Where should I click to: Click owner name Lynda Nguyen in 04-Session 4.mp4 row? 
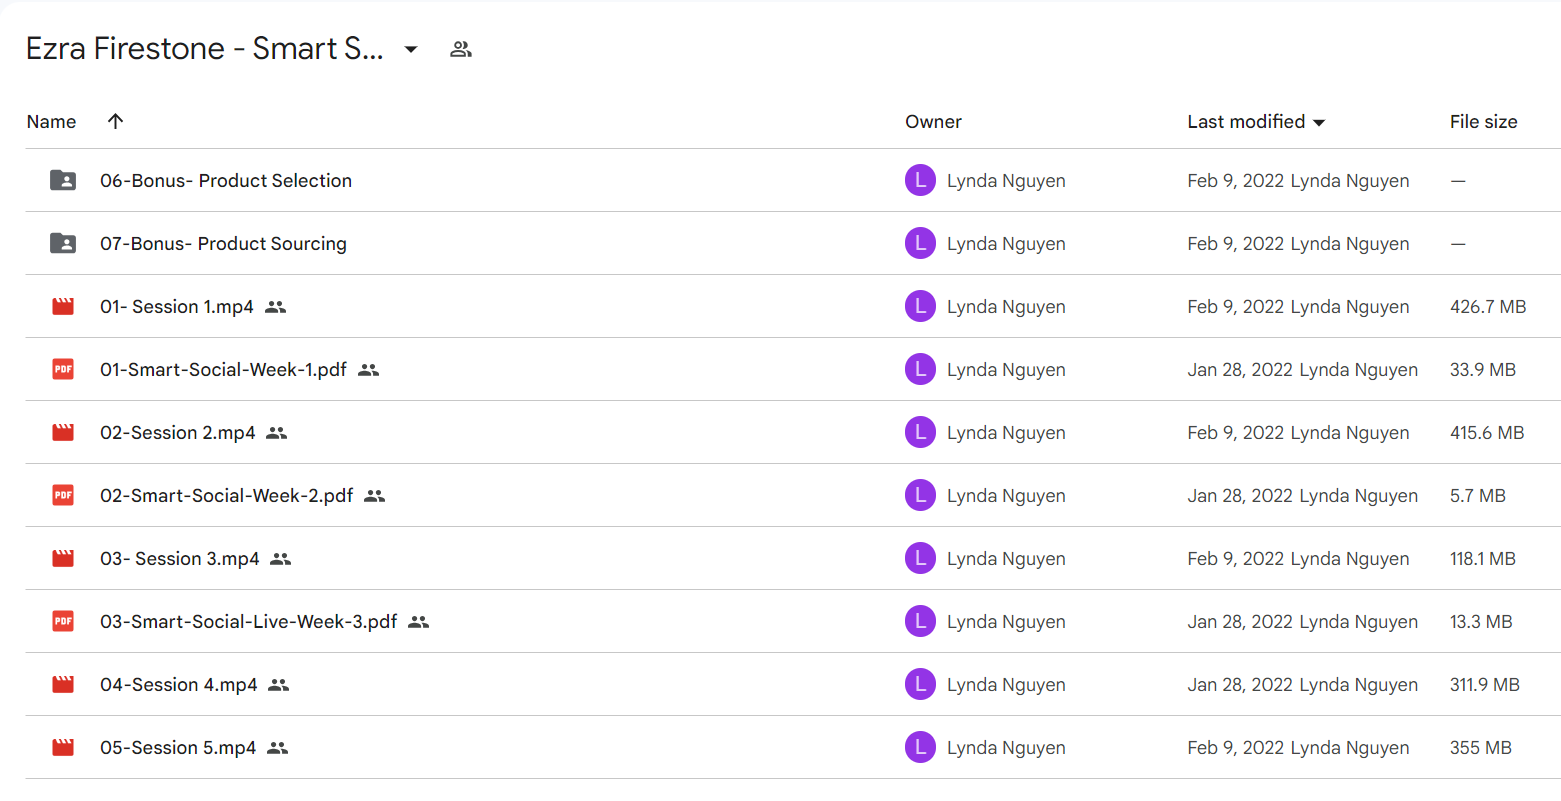1006,685
